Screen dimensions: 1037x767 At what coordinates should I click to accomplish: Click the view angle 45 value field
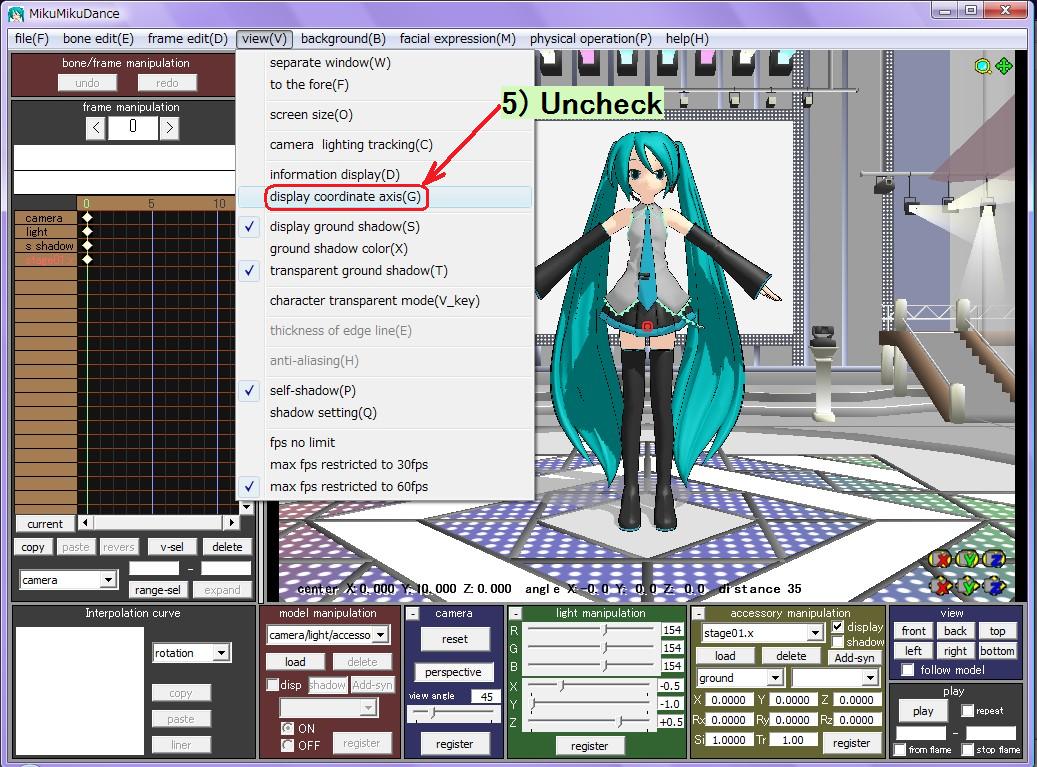486,696
